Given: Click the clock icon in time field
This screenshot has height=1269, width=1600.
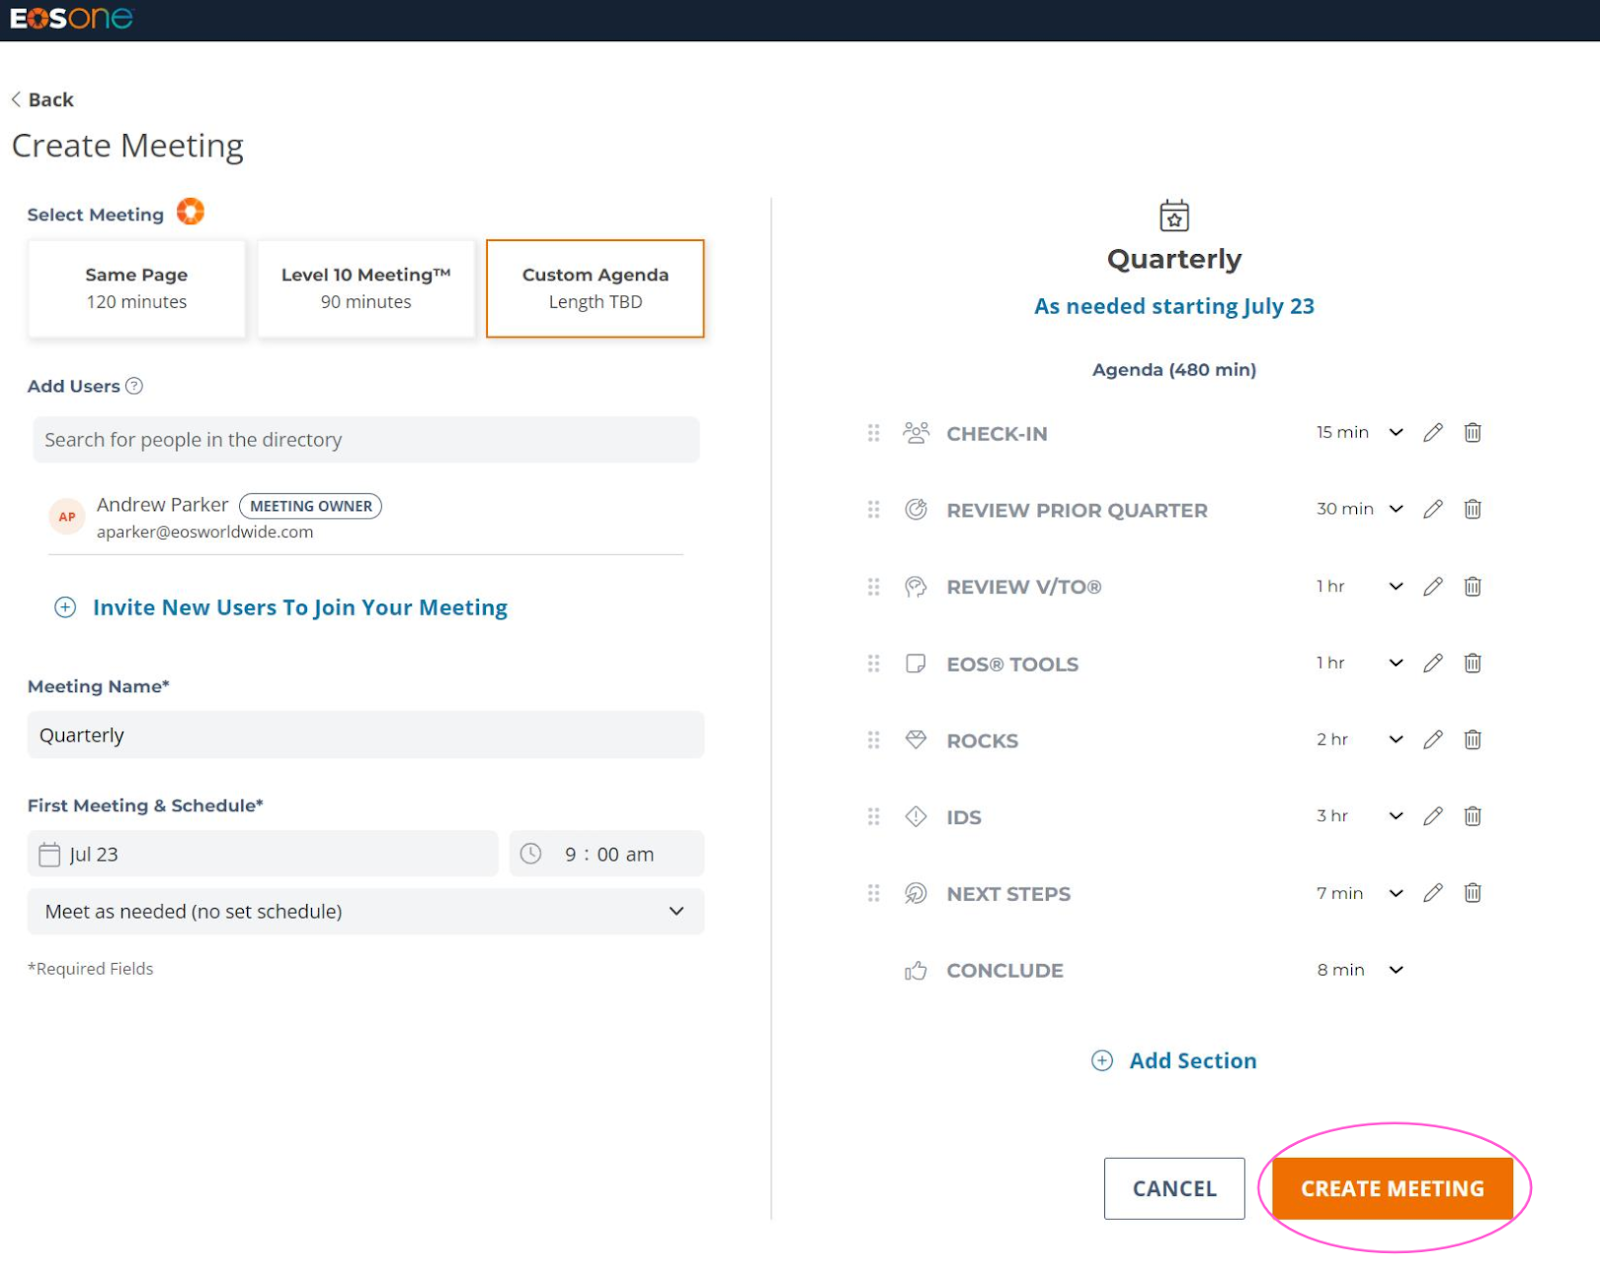Looking at the screenshot, I should 531,854.
